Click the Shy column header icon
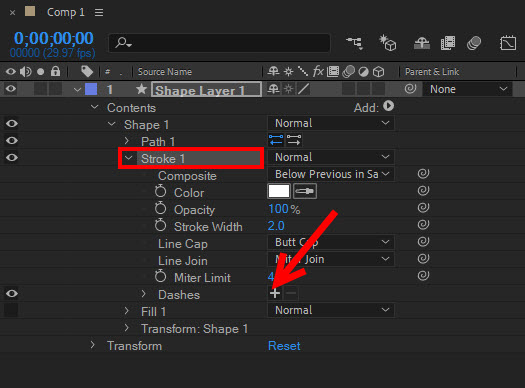Image resolution: width=525 pixels, height=388 pixels. 273,71
